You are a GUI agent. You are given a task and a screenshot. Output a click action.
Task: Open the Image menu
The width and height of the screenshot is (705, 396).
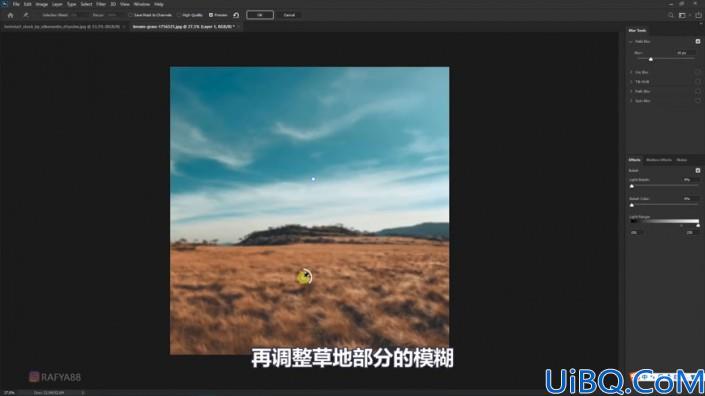coord(41,4)
